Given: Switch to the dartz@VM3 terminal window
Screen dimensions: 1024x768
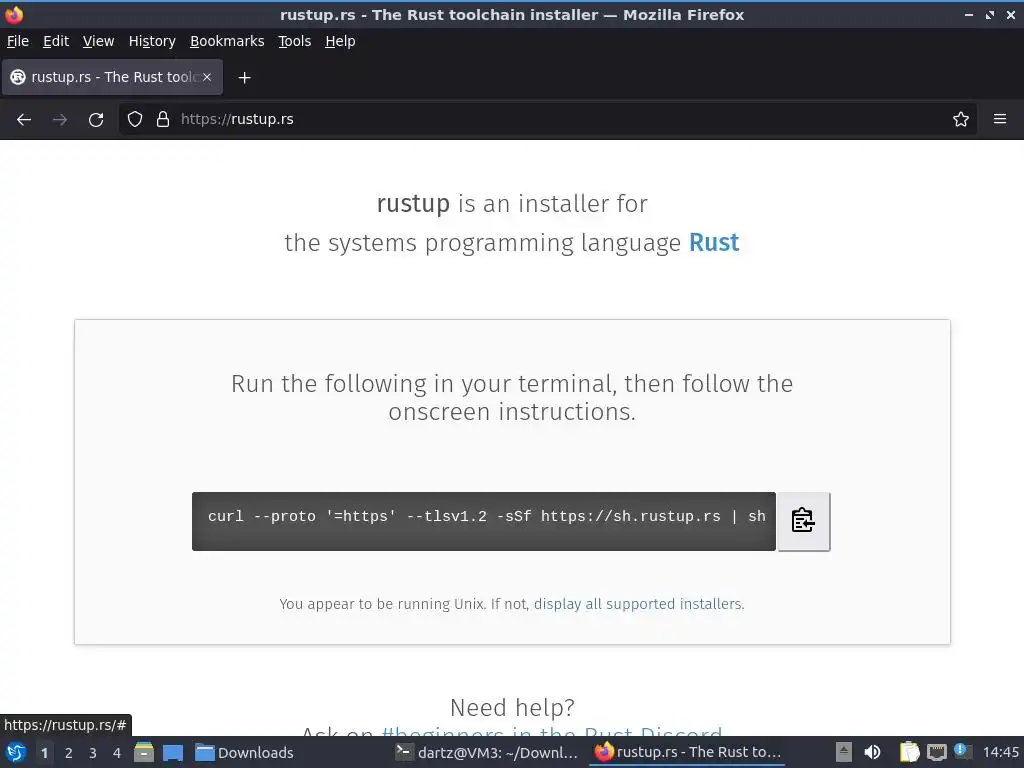Looking at the screenshot, I should pos(487,752).
